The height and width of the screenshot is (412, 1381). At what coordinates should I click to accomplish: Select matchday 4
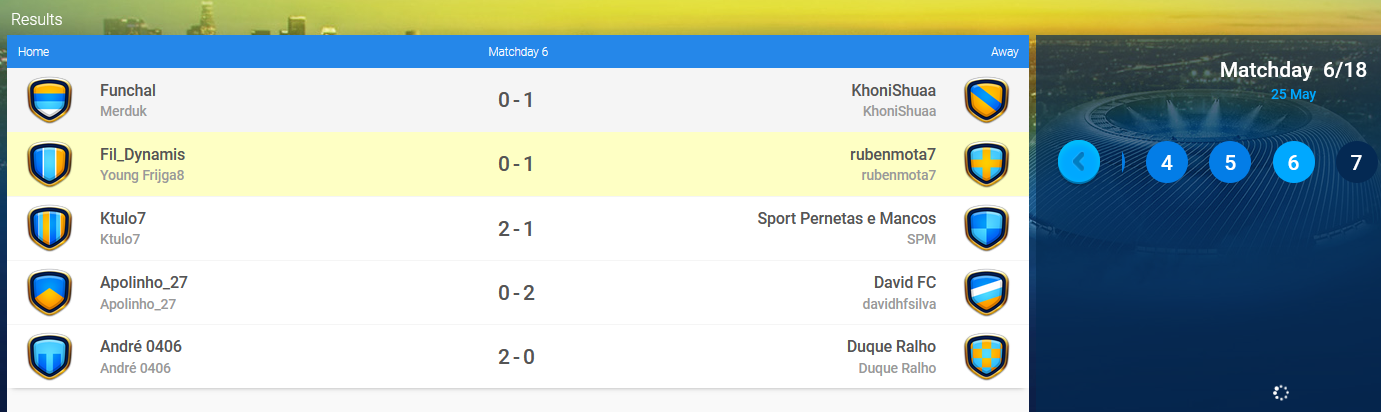coord(1166,162)
